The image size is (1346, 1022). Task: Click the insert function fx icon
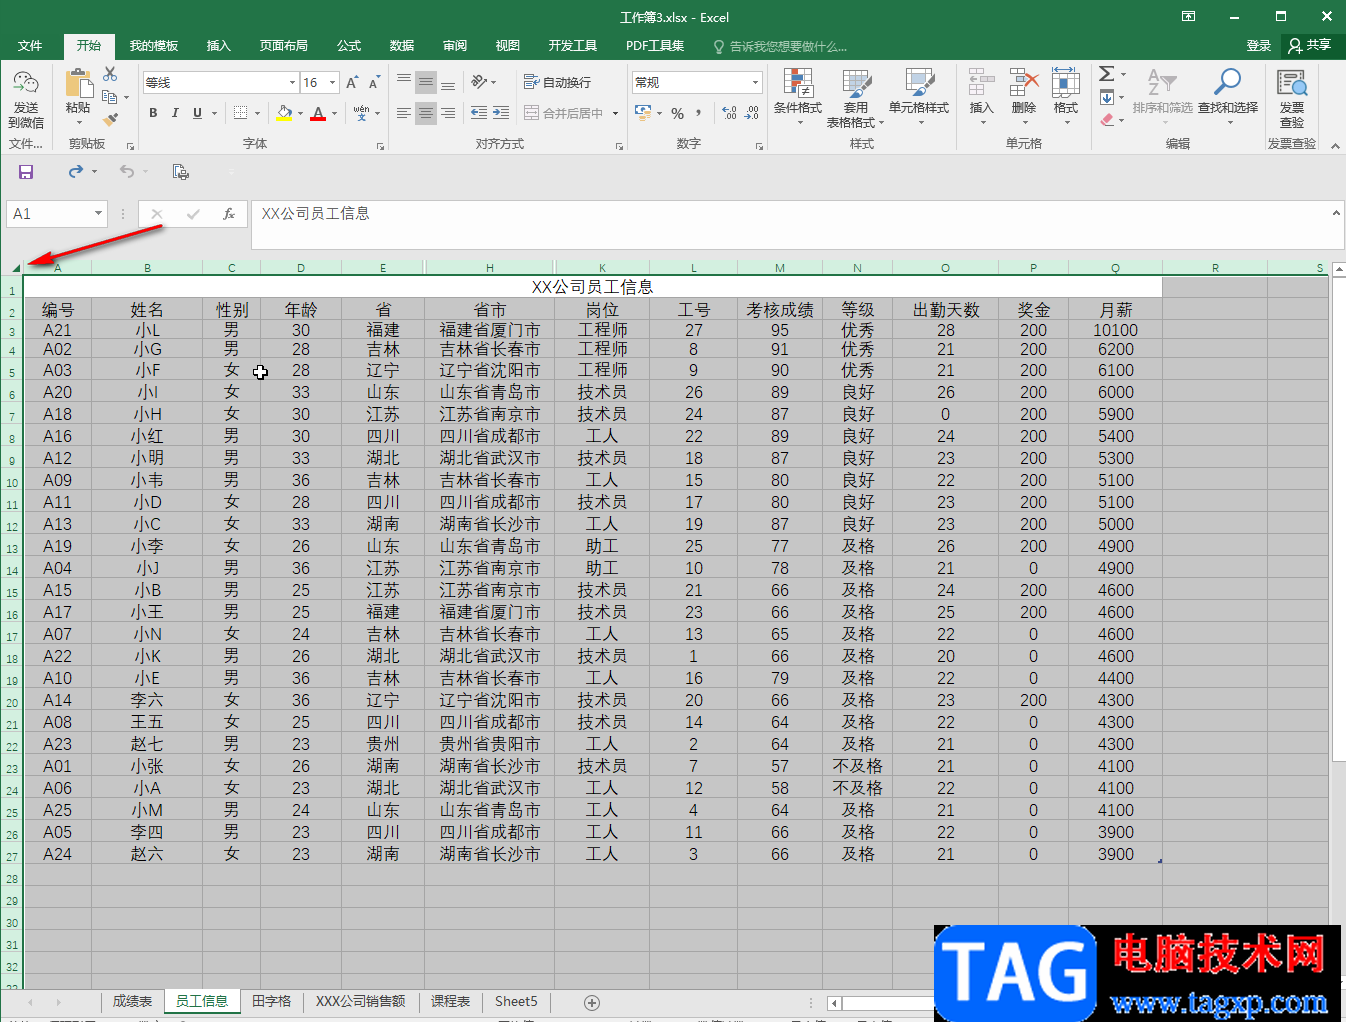click(x=229, y=213)
